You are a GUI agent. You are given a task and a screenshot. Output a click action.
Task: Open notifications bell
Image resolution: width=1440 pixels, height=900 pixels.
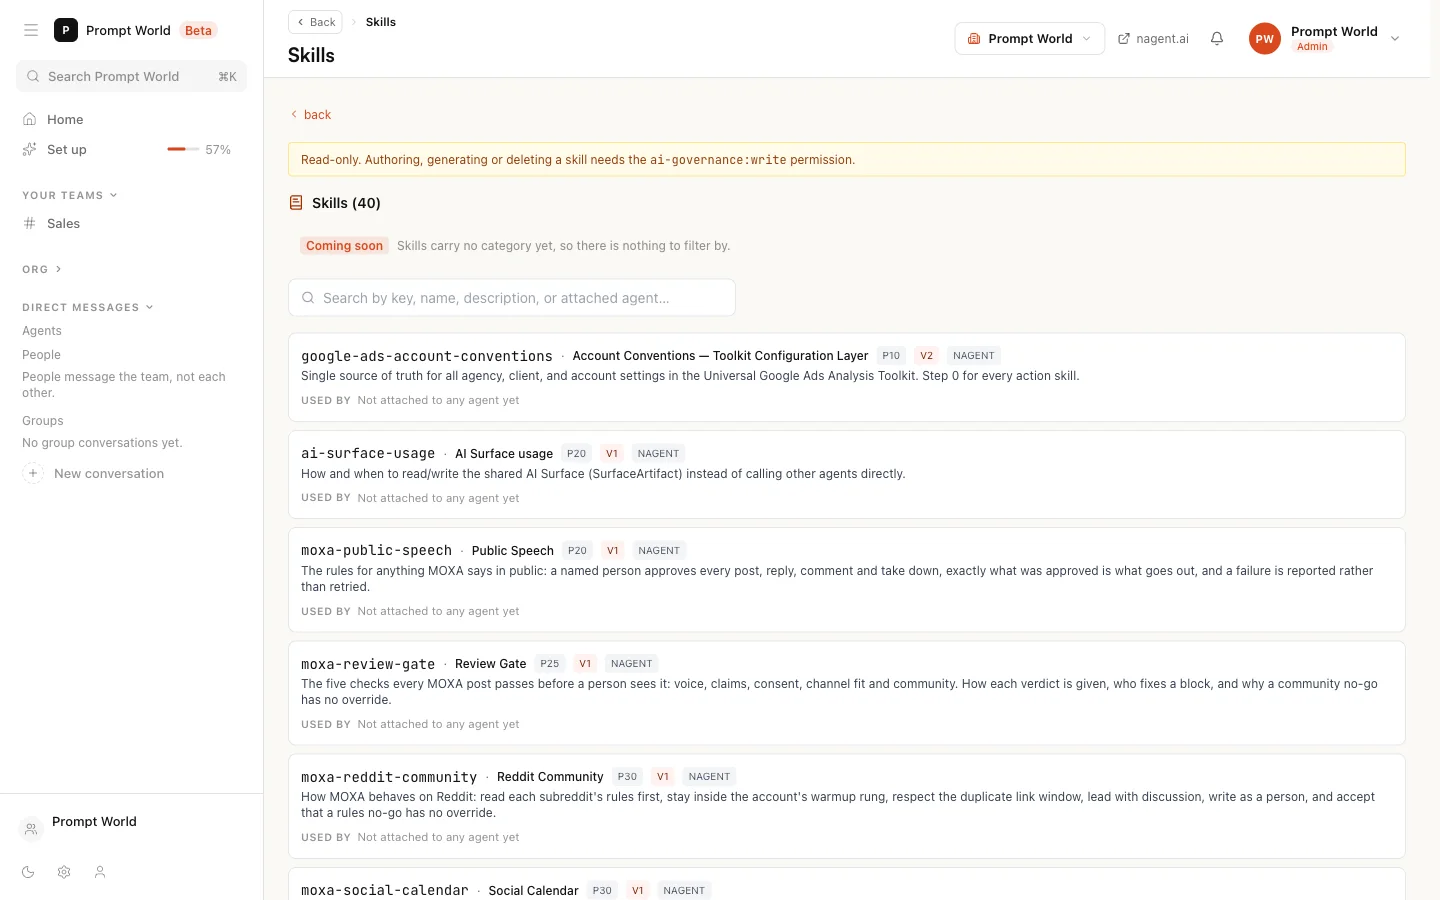click(x=1217, y=38)
